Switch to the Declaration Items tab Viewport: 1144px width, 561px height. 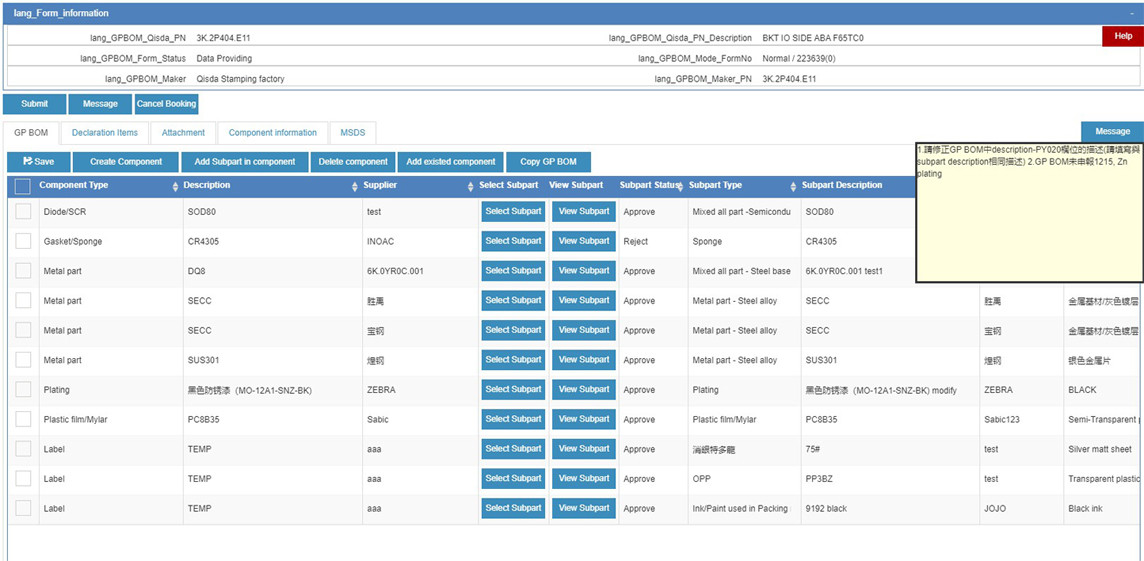click(x=105, y=133)
